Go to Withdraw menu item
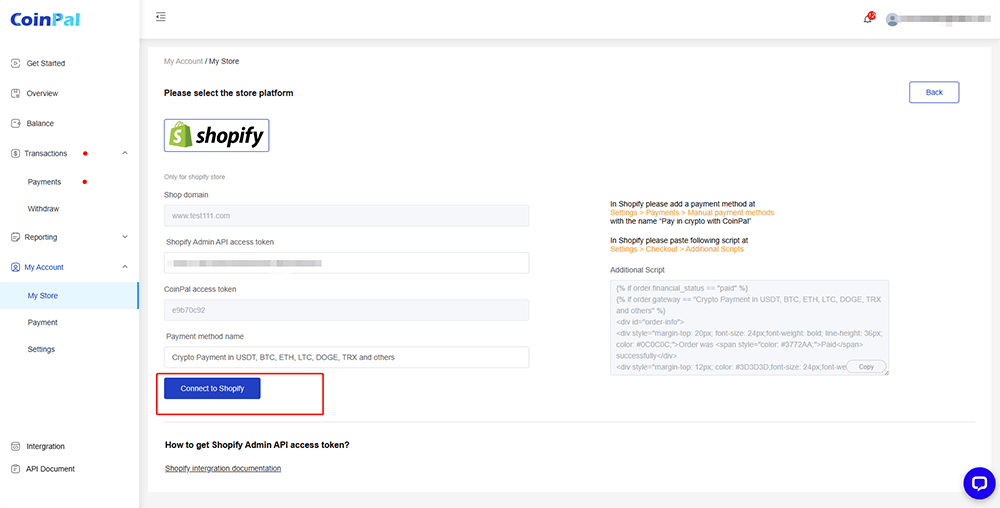1000x508 pixels. tap(43, 208)
